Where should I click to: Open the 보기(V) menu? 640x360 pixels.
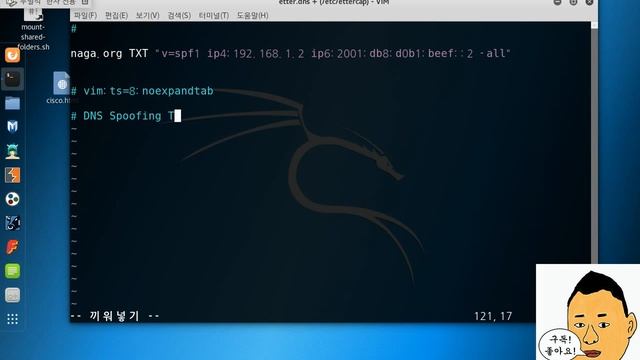[147, 16]
